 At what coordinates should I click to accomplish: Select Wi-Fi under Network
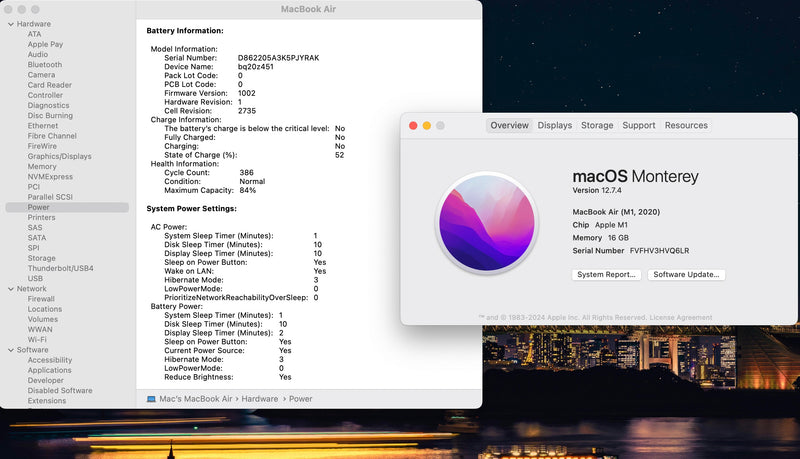click(38, 340)
